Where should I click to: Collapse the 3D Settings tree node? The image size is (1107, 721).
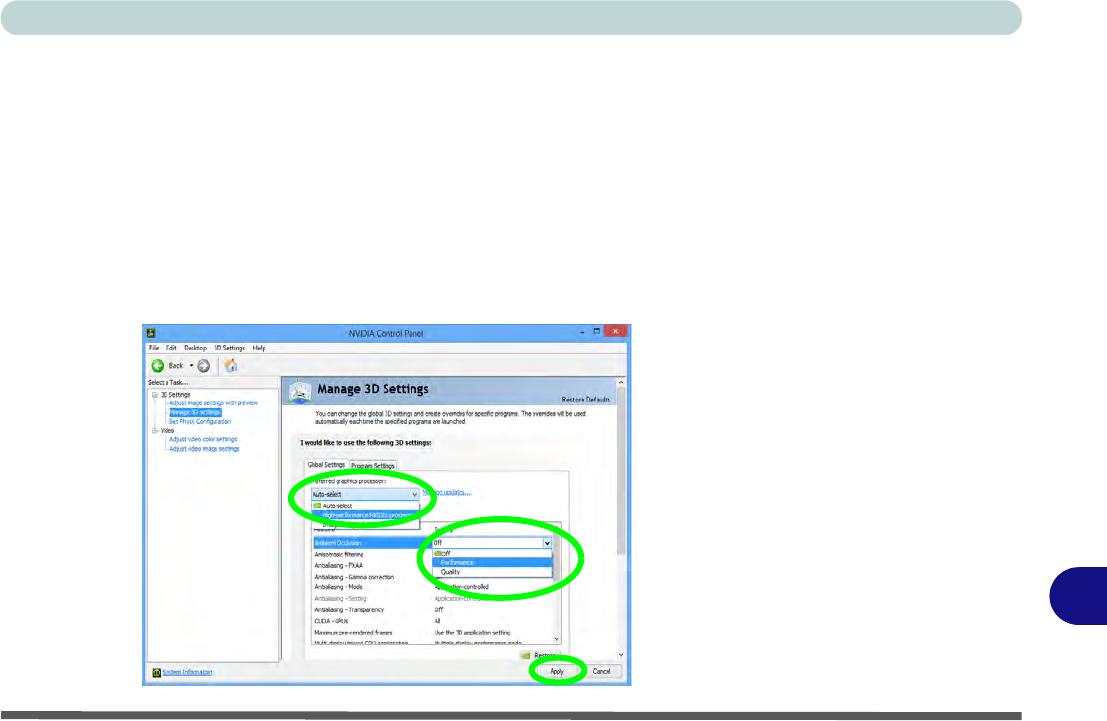click(155, 395)
